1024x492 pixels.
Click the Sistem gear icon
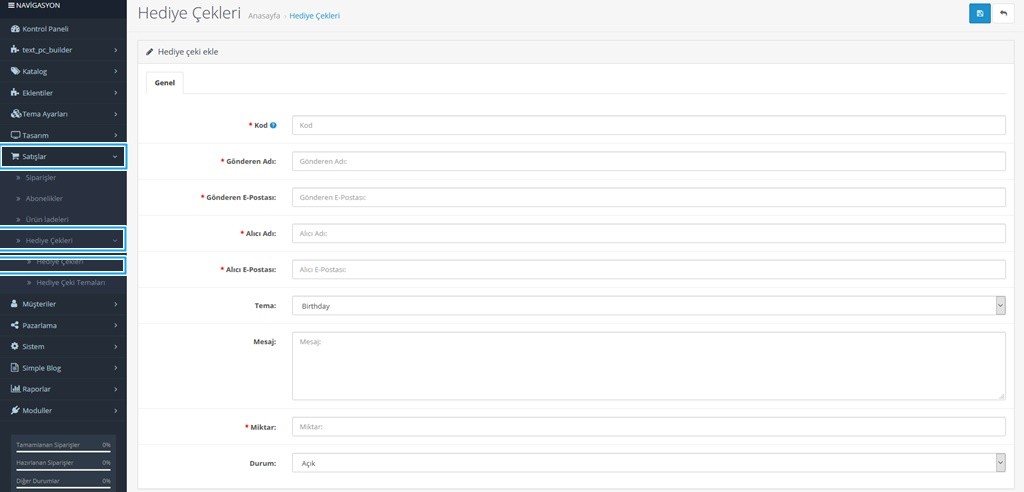click(x=15, y=346)
